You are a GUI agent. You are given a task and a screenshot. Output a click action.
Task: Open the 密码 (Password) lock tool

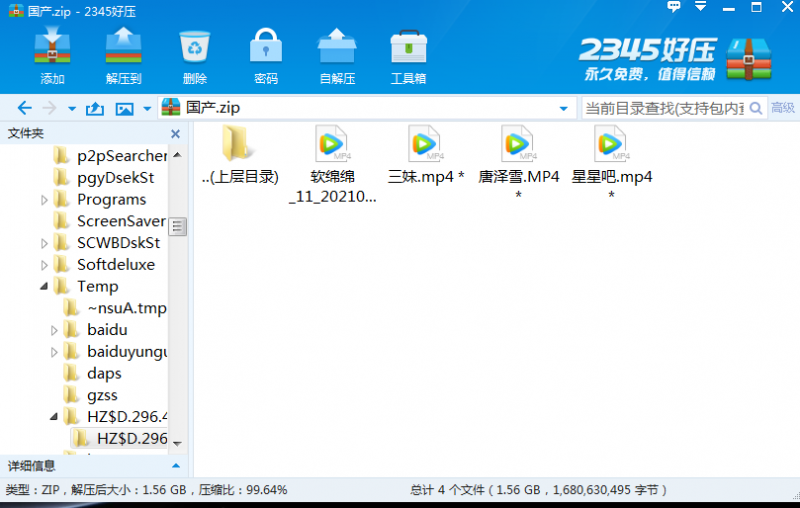(x=265, y=54)
